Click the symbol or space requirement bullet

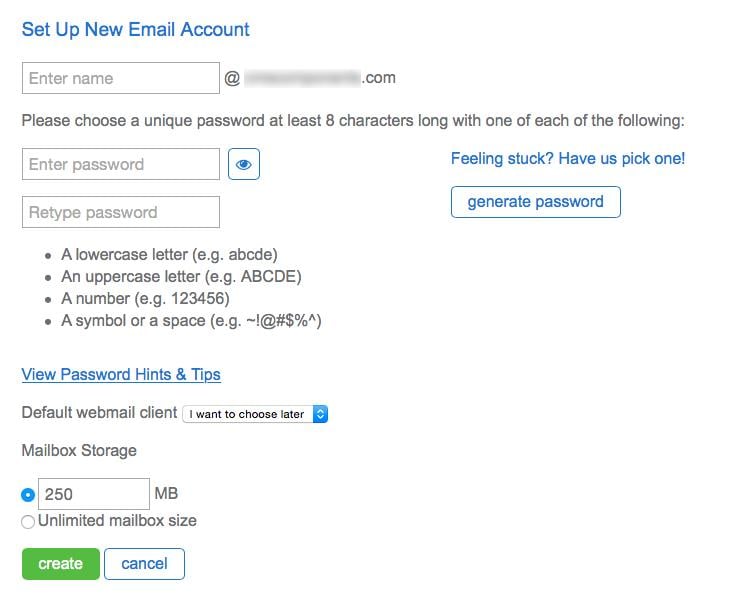[x=191, y=321]
